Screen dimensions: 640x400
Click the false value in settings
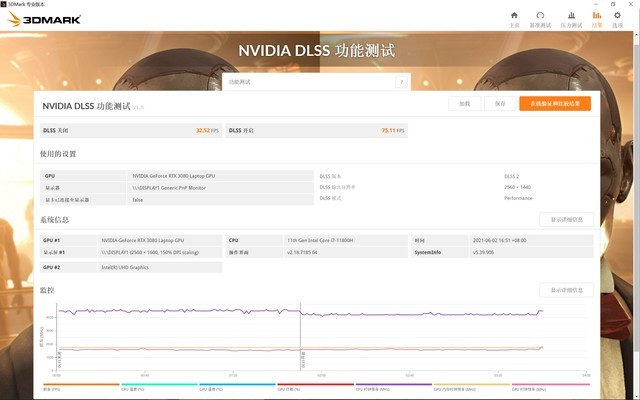pyautogui.click(x=138, y=200)
